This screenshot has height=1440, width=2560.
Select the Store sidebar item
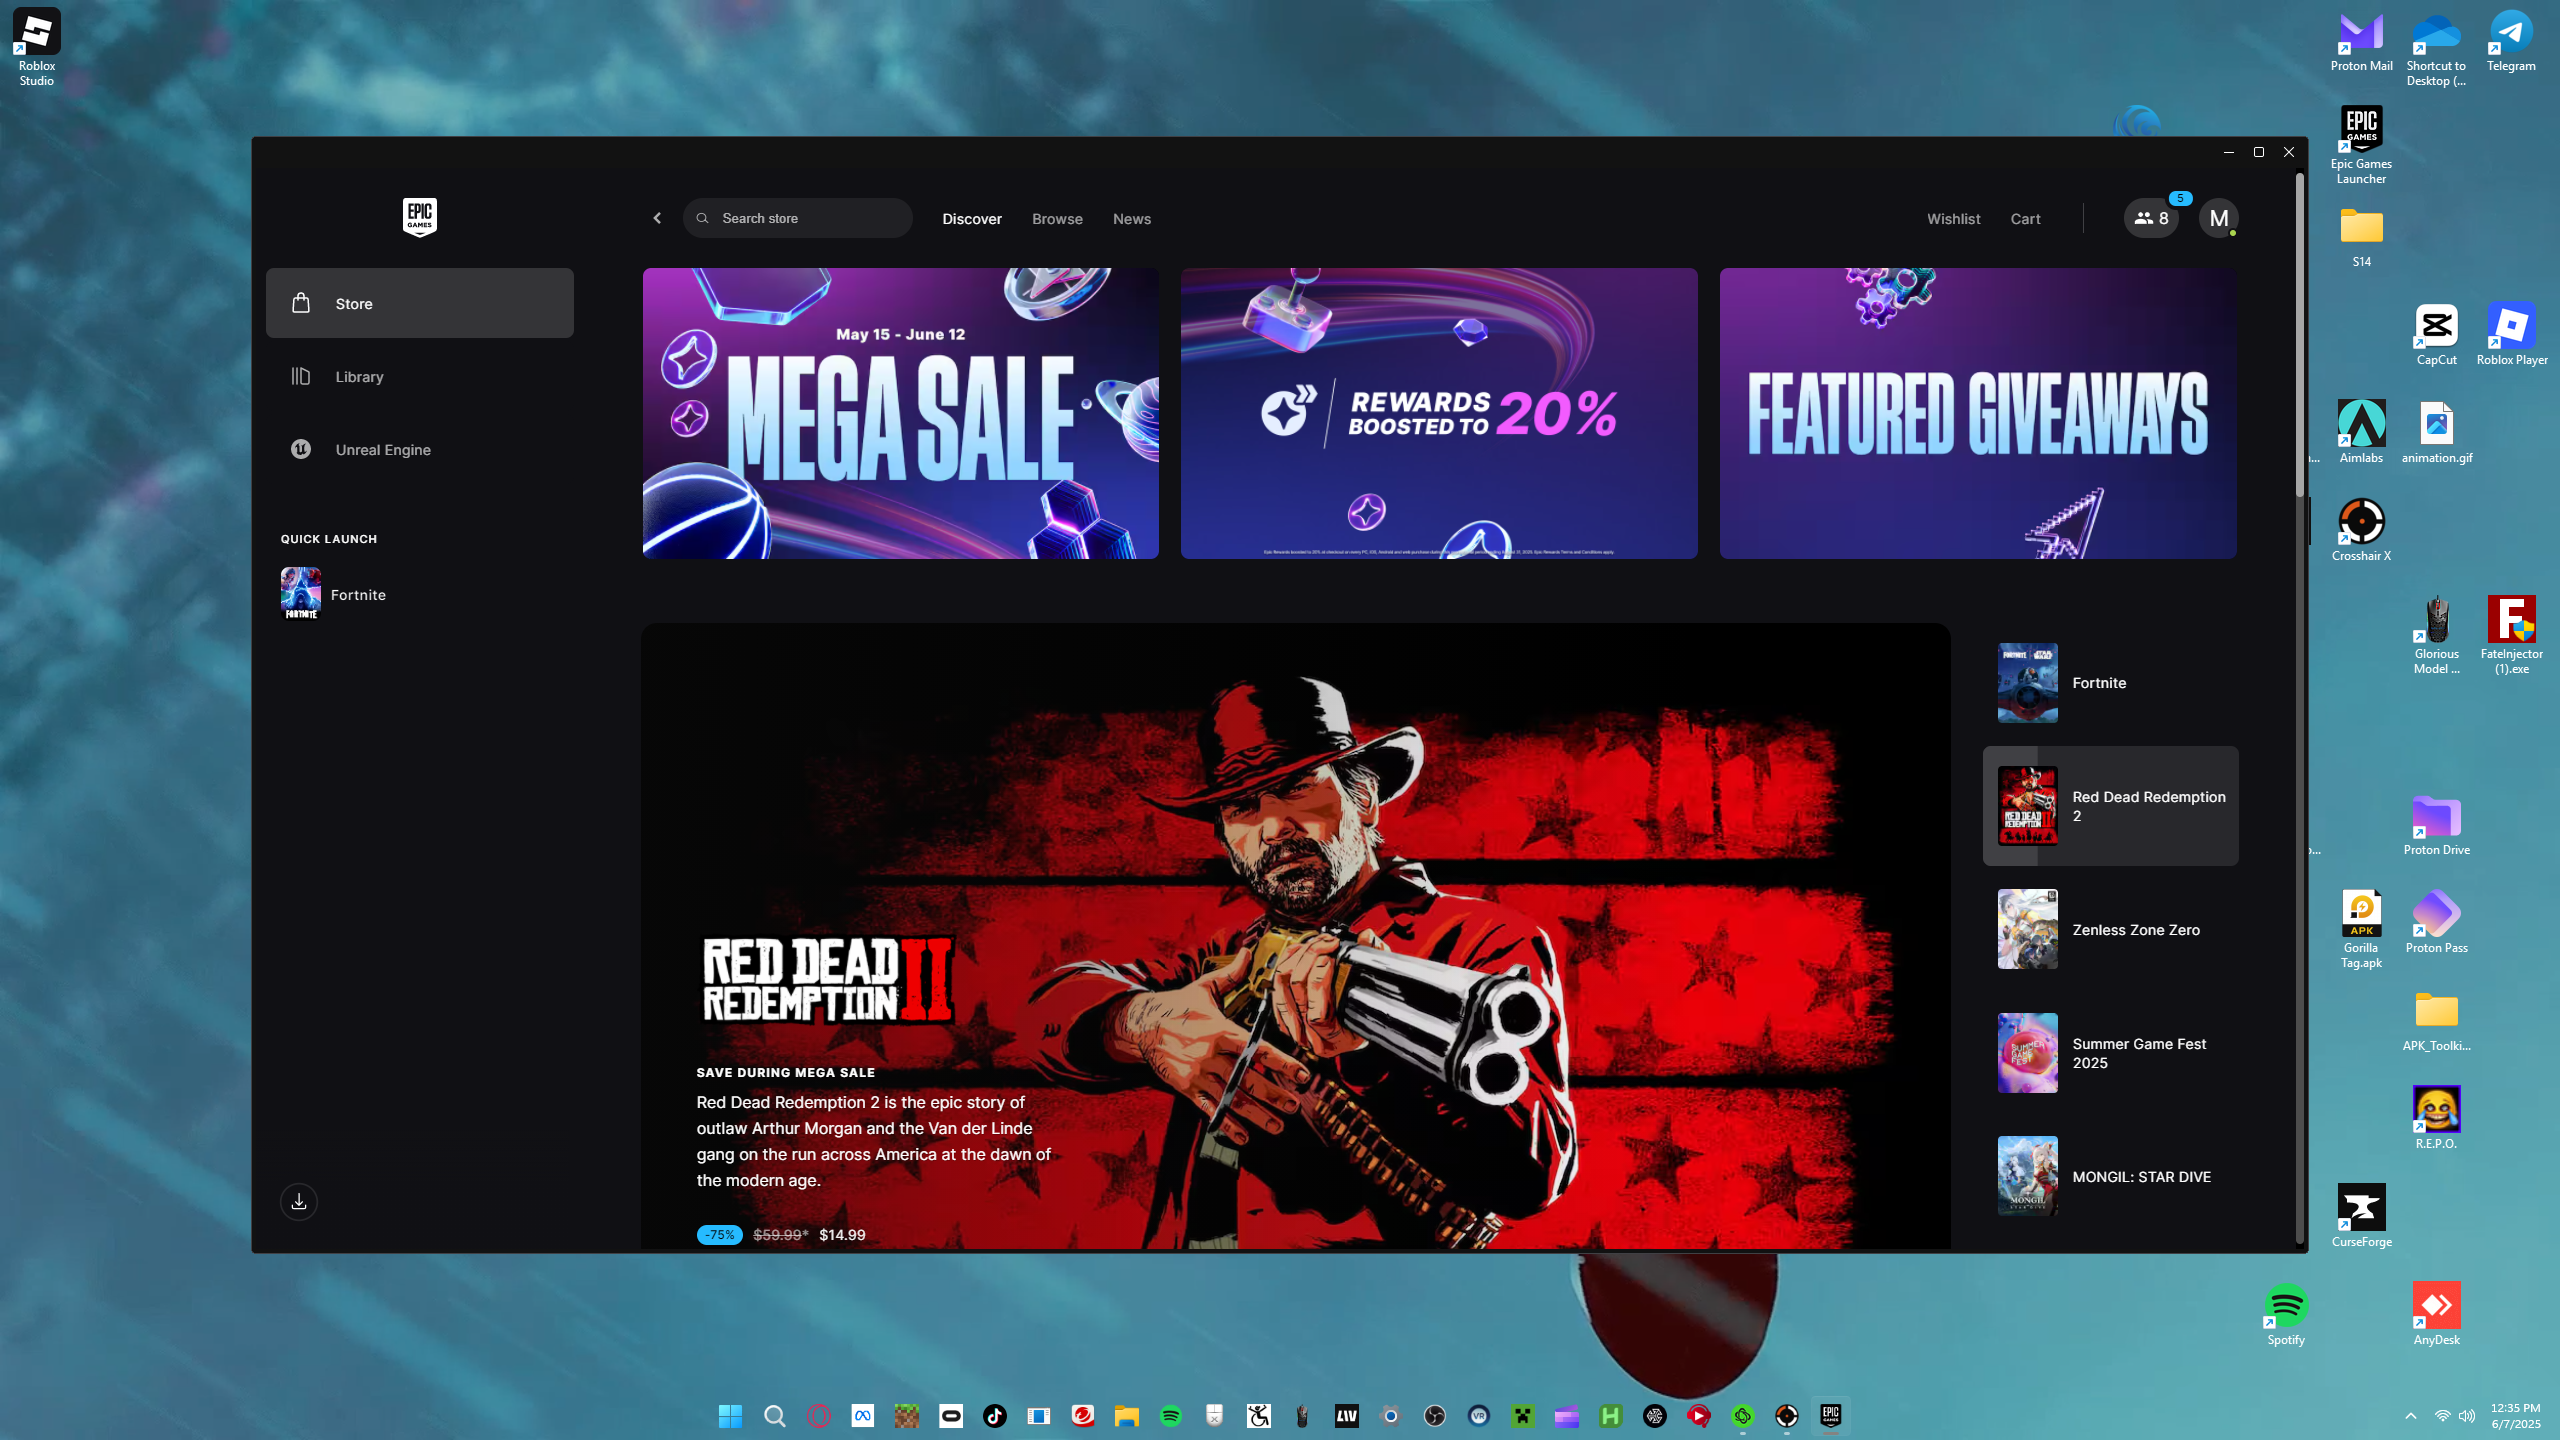pos(419,303)
